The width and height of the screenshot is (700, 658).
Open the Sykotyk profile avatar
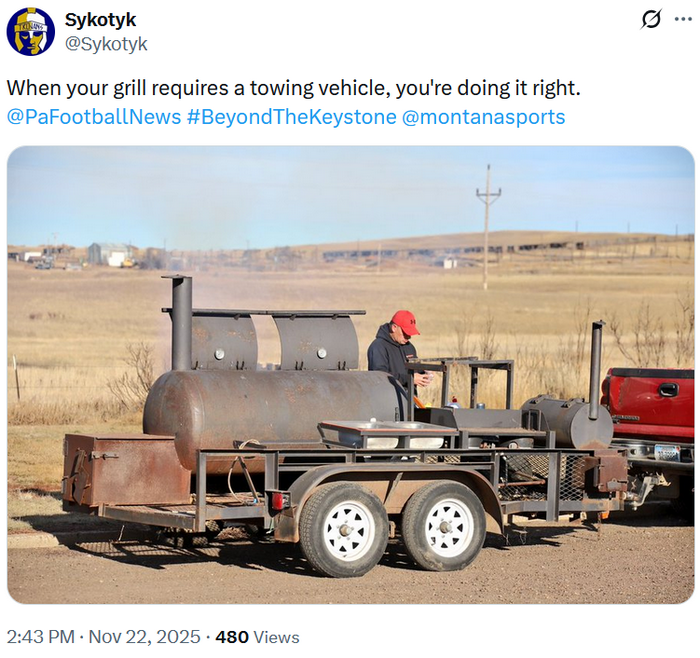click(x=31, y=32)
